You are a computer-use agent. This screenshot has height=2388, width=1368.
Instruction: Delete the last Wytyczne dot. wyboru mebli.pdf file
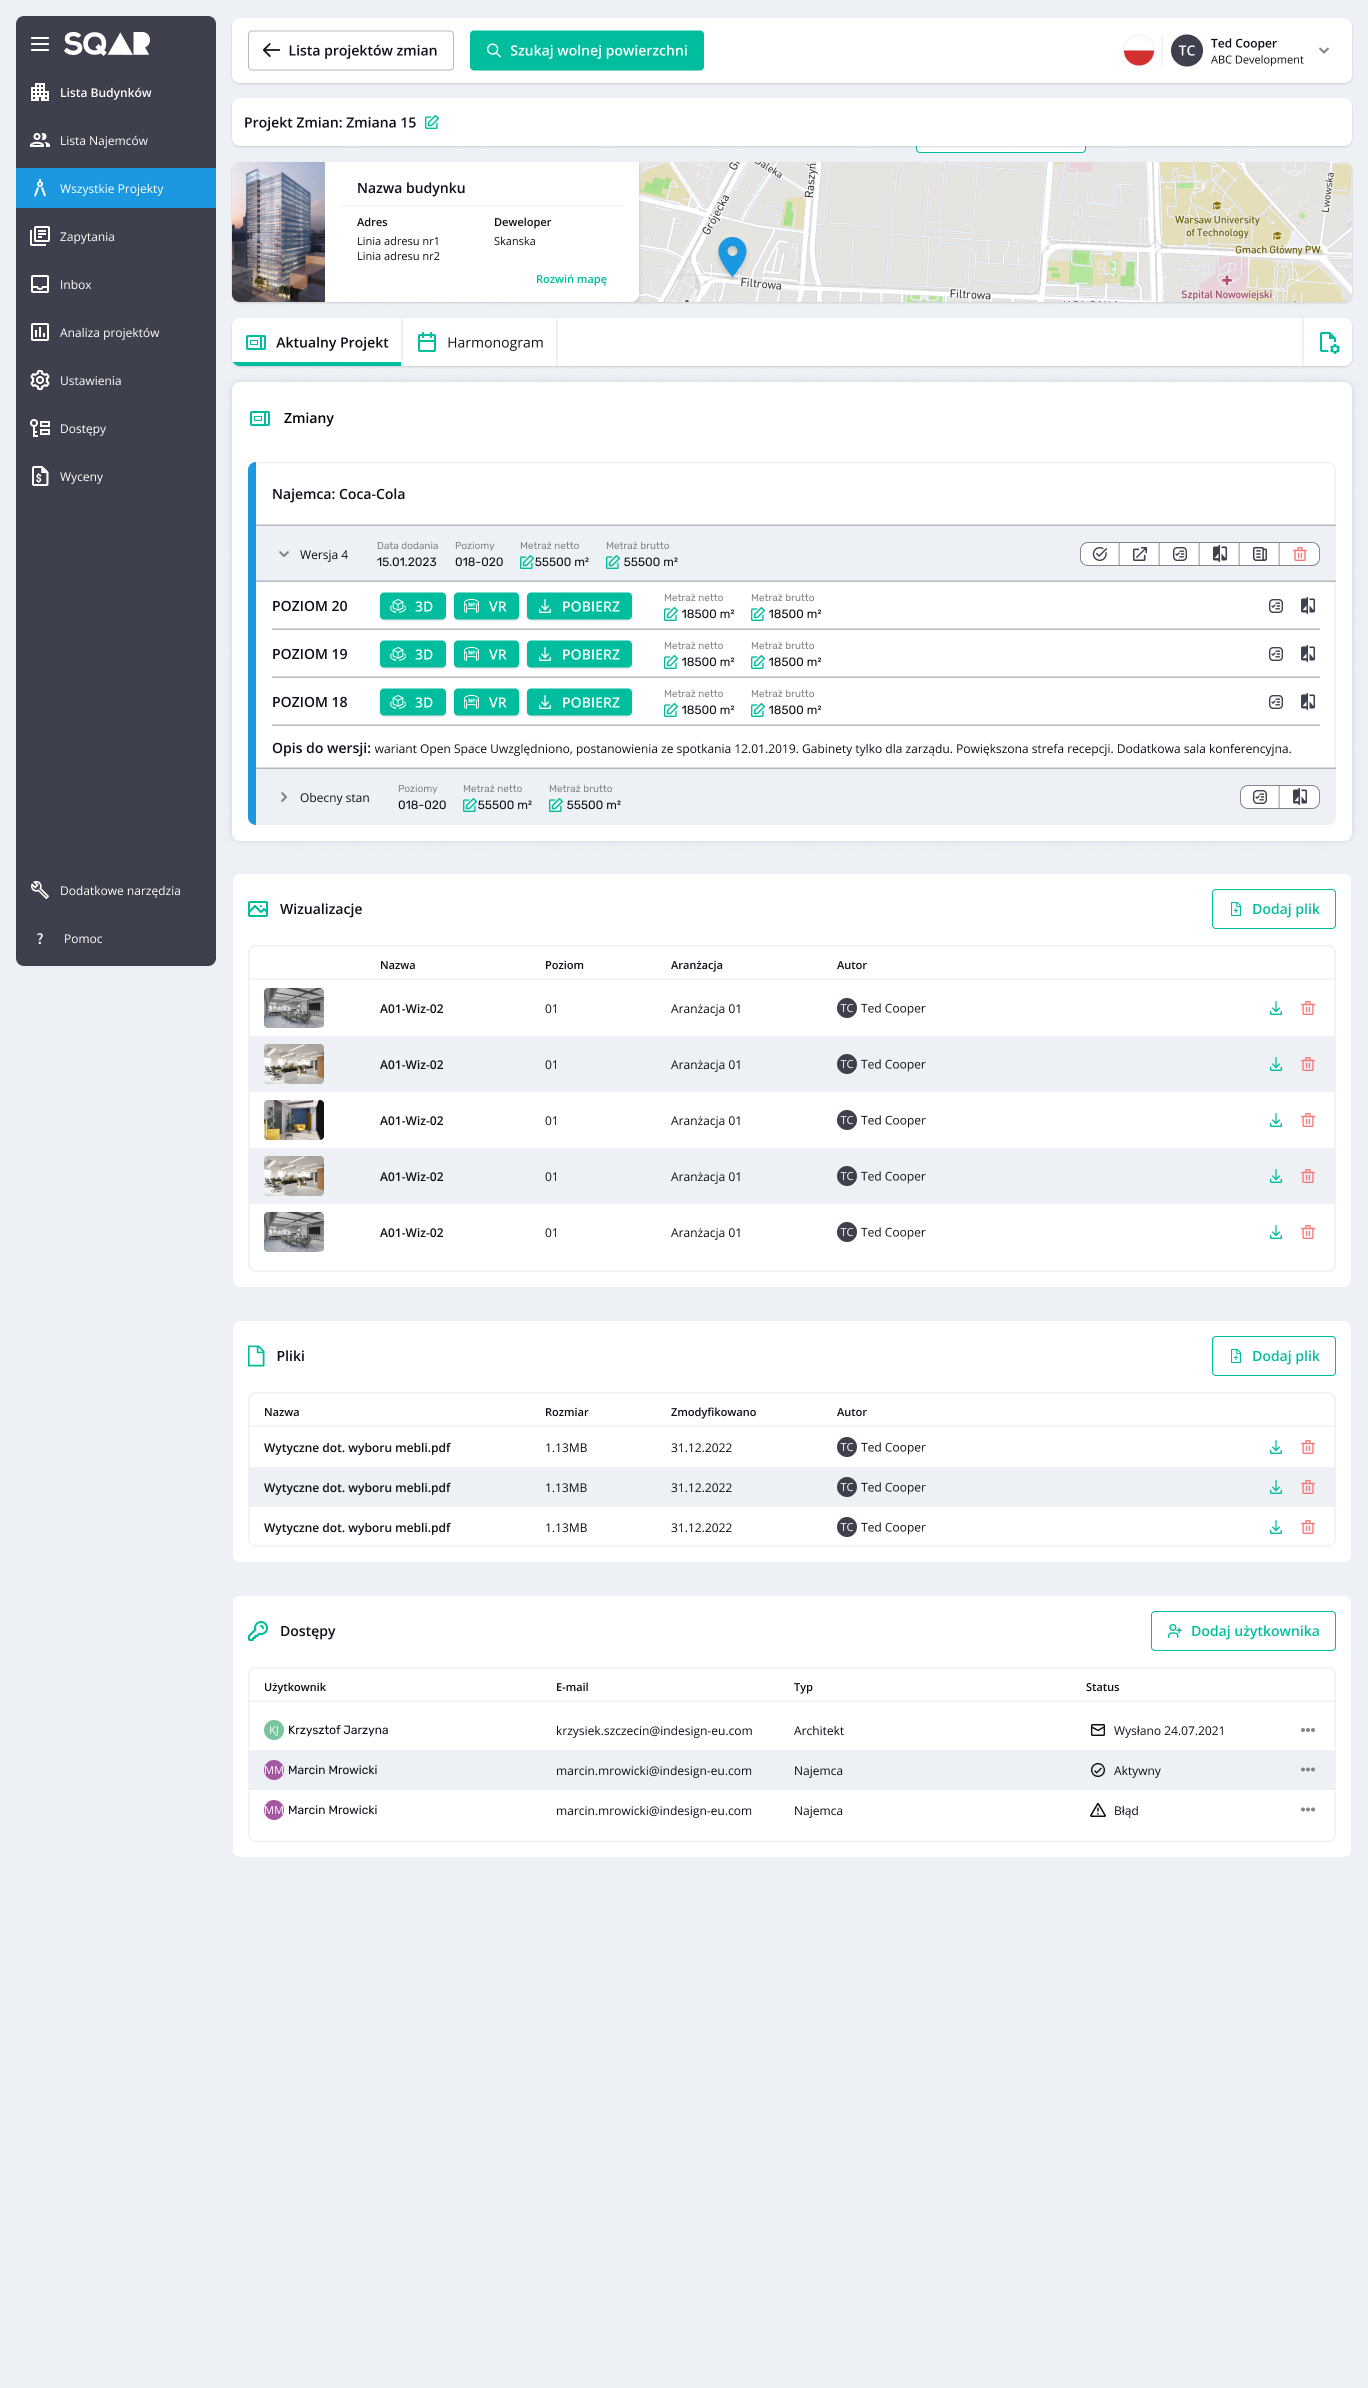[x=1307, y=1527]
